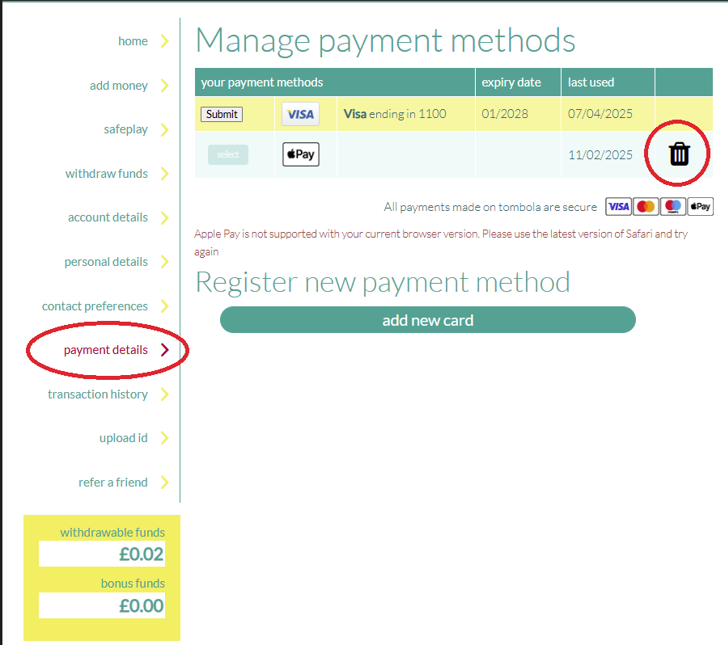
Task: Select the payment details menu item
Action: click(106, 350)
